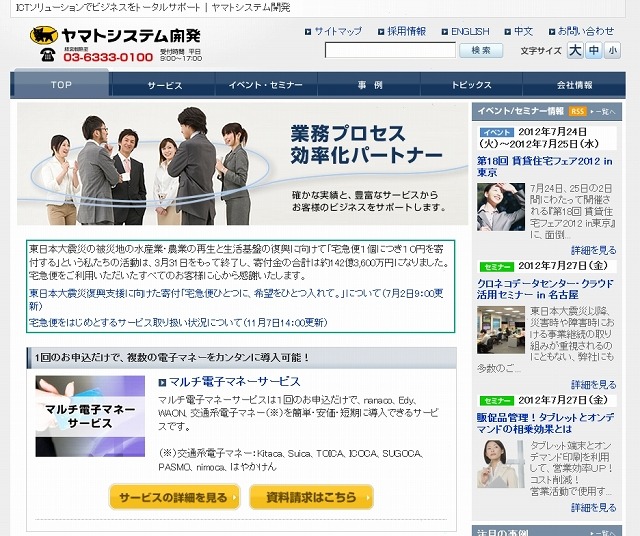Click the 賃貸住宅フェア event thumbnail of a smiling woman
Image resolution: width=640 pixels, height=536 pixels.
(x=501, y=207)
